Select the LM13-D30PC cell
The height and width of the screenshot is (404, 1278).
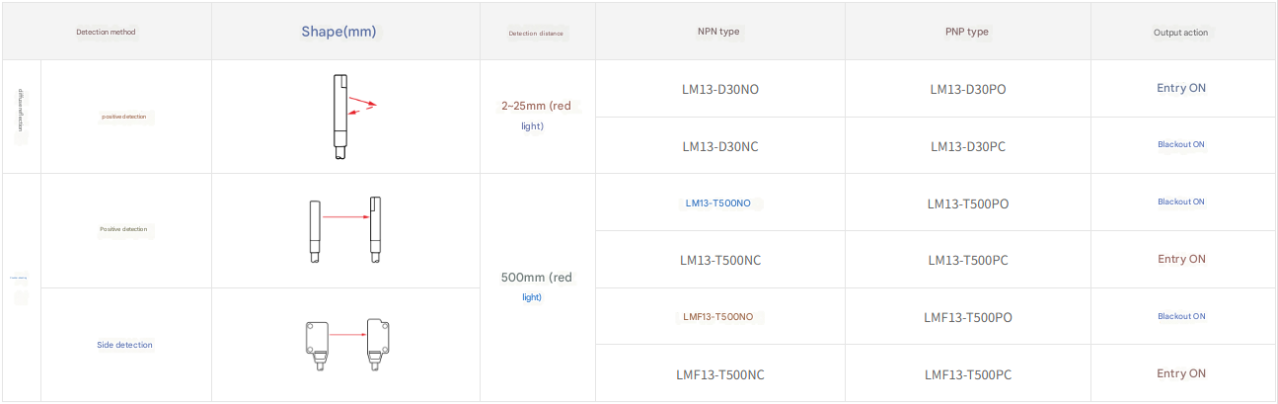click(968, 146)
